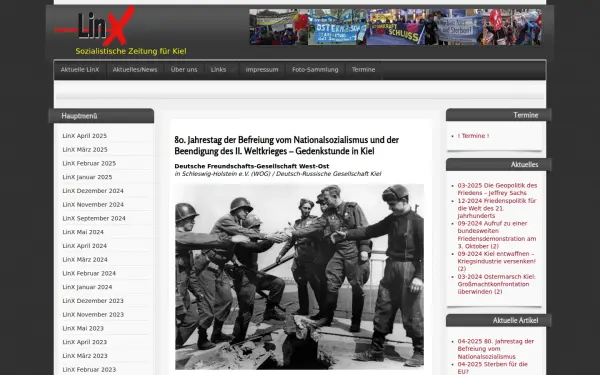Open the Impressum page
Viewport: 600px width, 375px height.
(262, 70)
